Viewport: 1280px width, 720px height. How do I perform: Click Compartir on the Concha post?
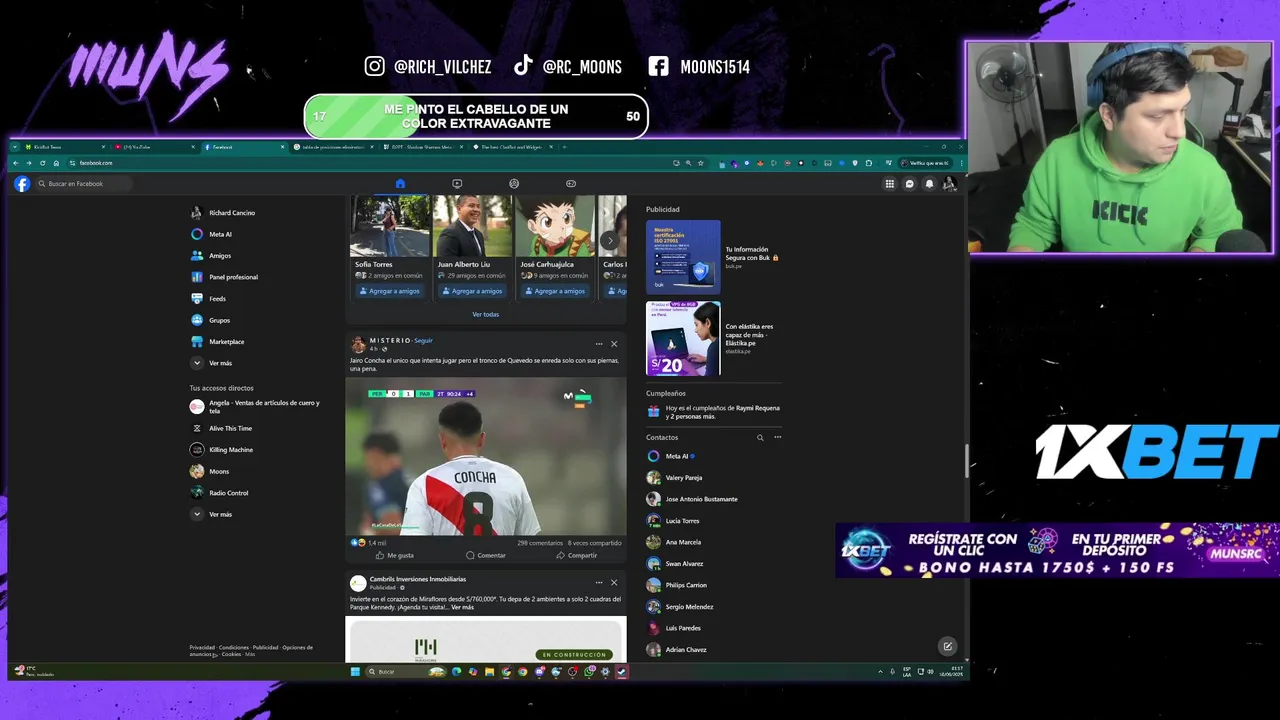click(x=577, y=555)
